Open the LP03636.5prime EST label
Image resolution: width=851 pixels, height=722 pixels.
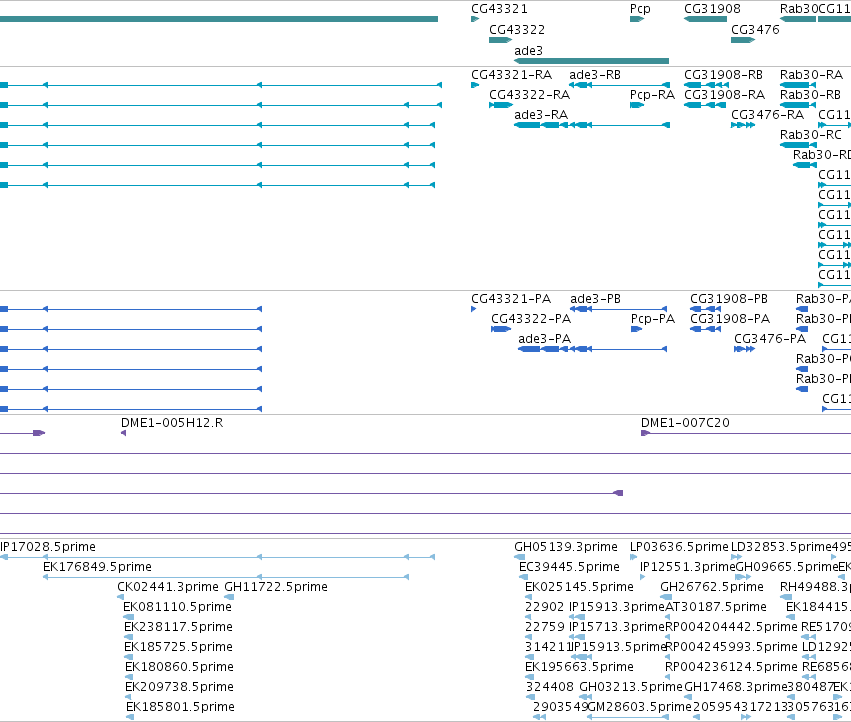click(679, 547)
